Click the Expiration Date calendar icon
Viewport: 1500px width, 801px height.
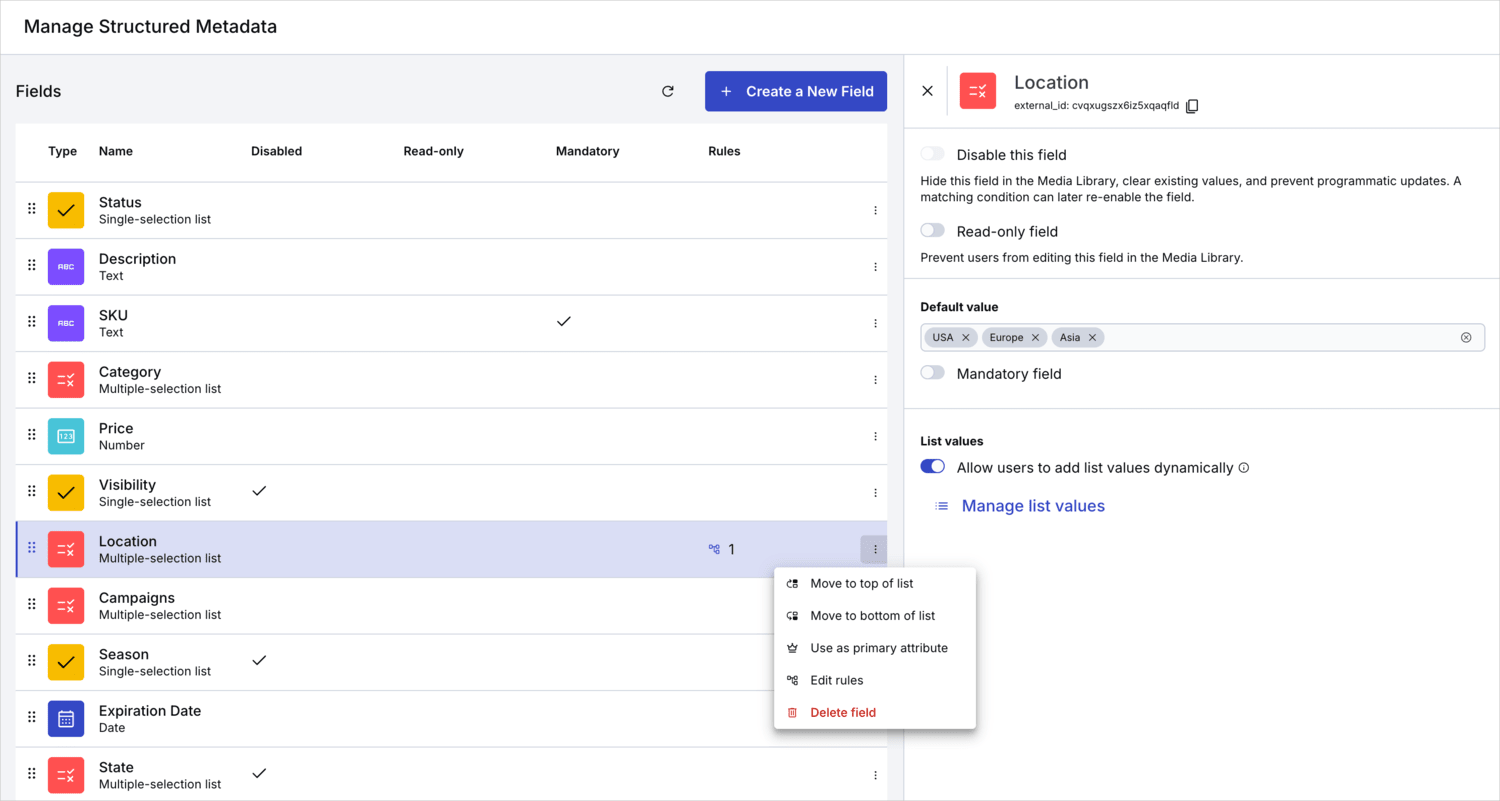click(66, 719)
